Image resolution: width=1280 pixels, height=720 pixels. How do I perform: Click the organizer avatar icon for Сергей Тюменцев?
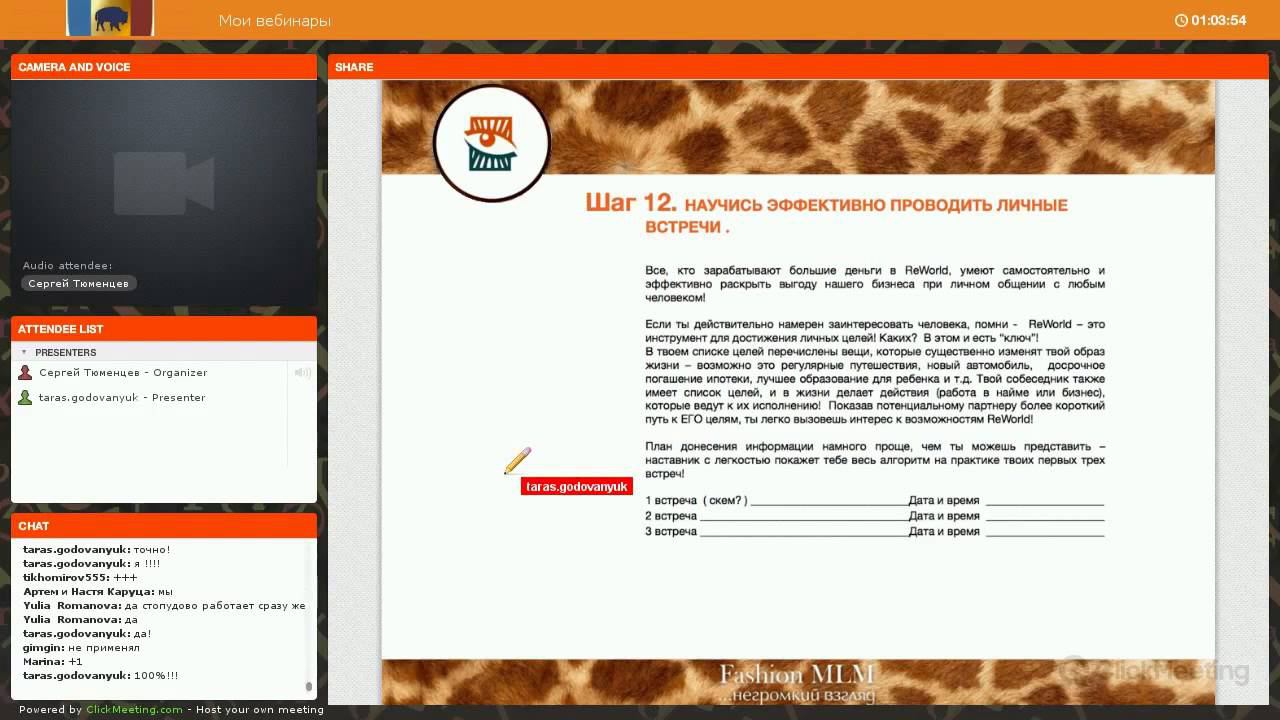[x=26, y=373]
